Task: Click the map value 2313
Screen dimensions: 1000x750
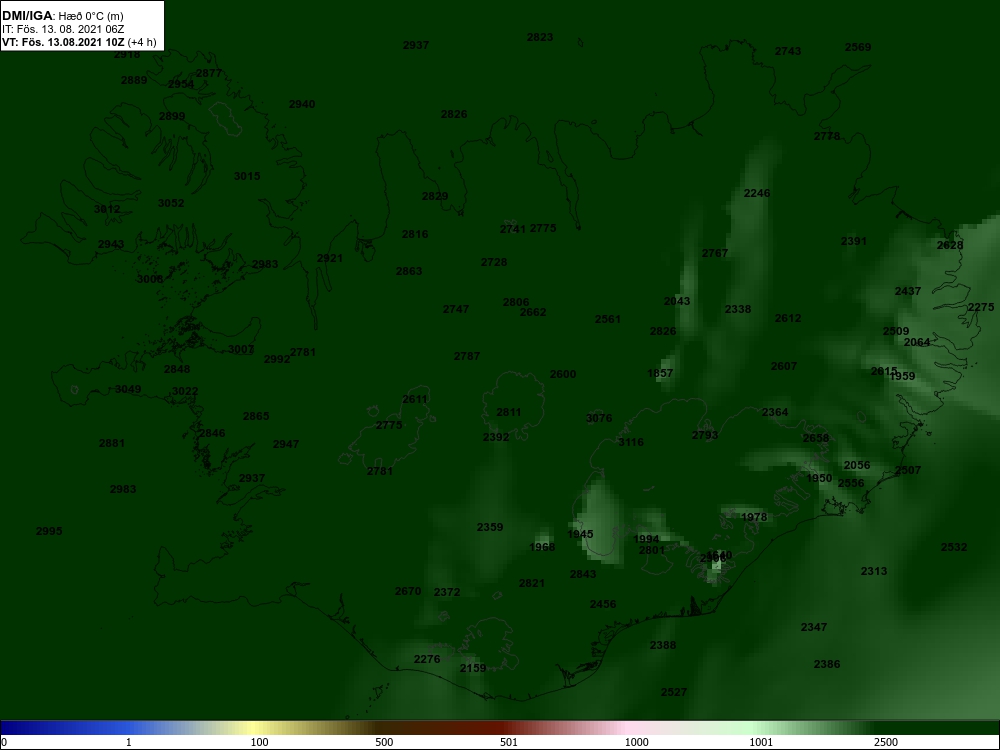Action: [874, 571]
